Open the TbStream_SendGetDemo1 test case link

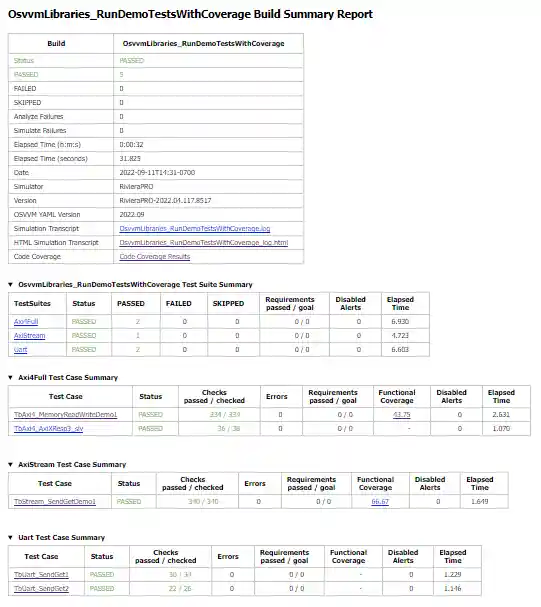[x=55, y=501]
